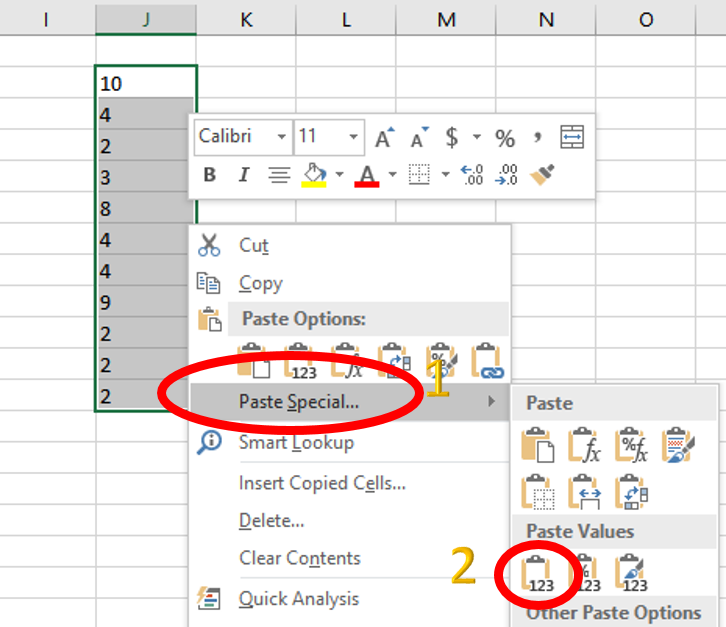The width and height of the screenshot is (726, 627).
Task: Expand the Borders dropdown arrow
Action: tap(444, 175)
